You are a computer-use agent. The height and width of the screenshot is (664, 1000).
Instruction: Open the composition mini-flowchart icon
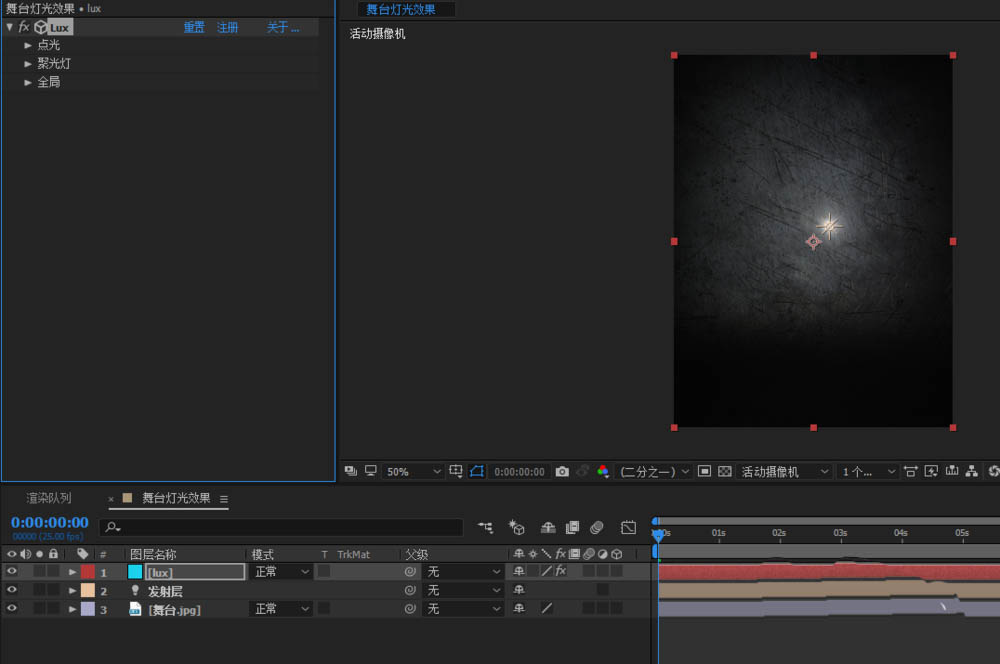[485, 527]
